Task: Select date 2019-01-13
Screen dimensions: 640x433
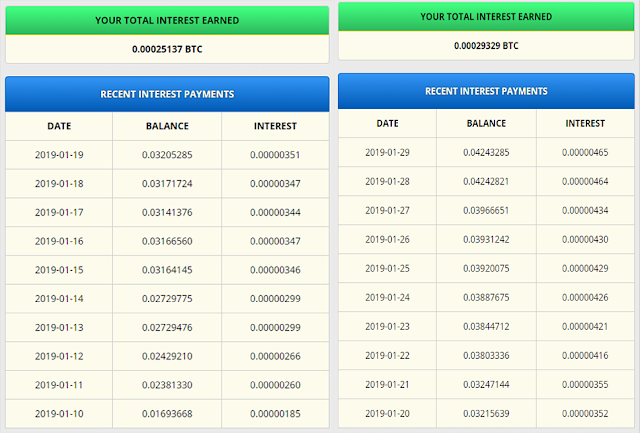Action: tap(59, 328)
